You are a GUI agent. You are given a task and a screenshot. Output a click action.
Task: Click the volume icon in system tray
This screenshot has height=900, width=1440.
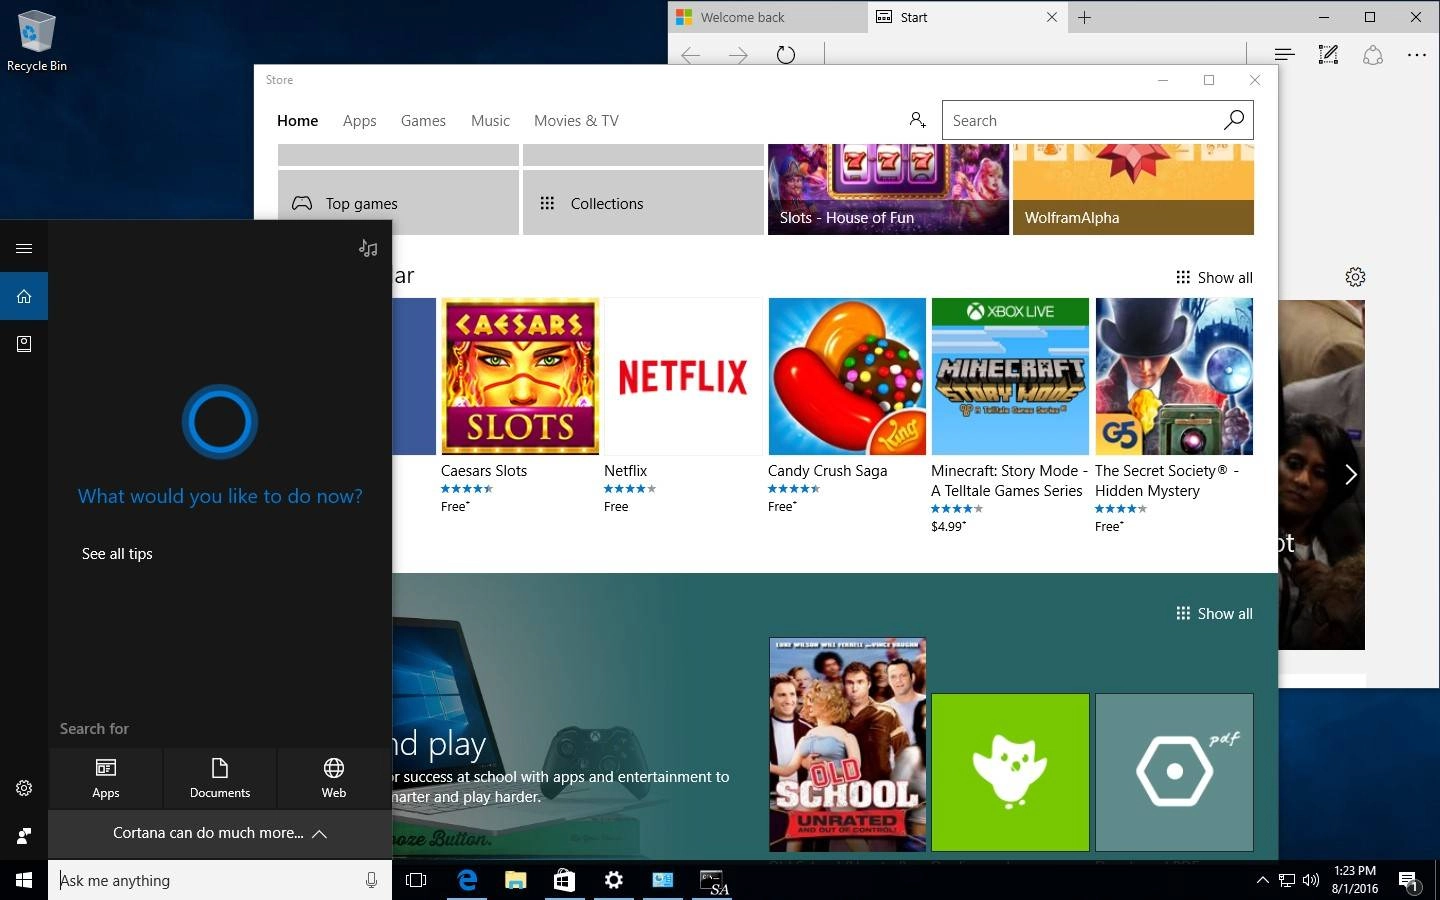[x=1311, y=881]
